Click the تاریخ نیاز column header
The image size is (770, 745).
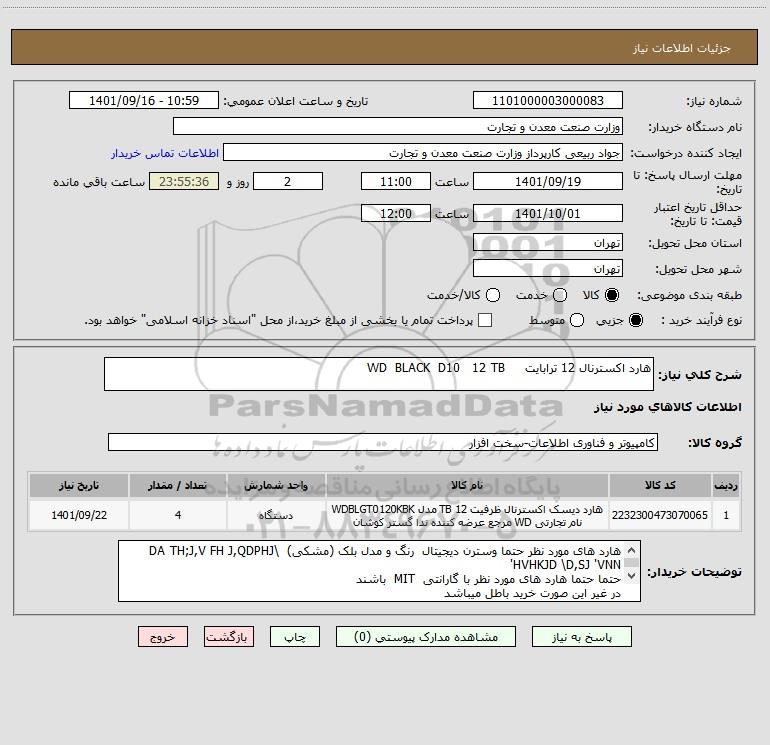(79, 485)
